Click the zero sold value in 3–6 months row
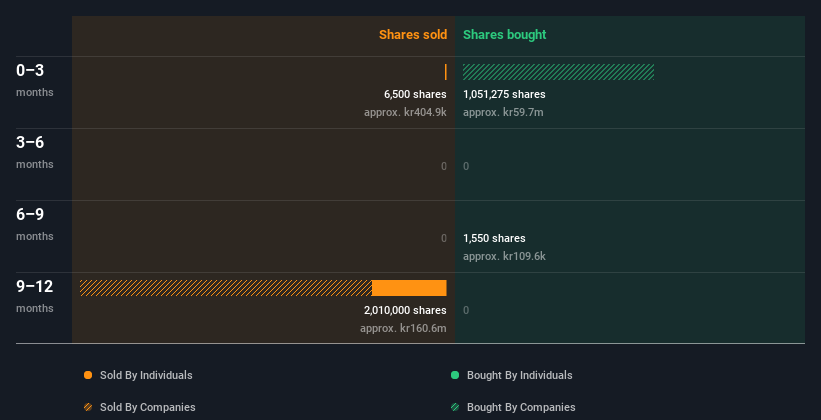 [444, 167]
